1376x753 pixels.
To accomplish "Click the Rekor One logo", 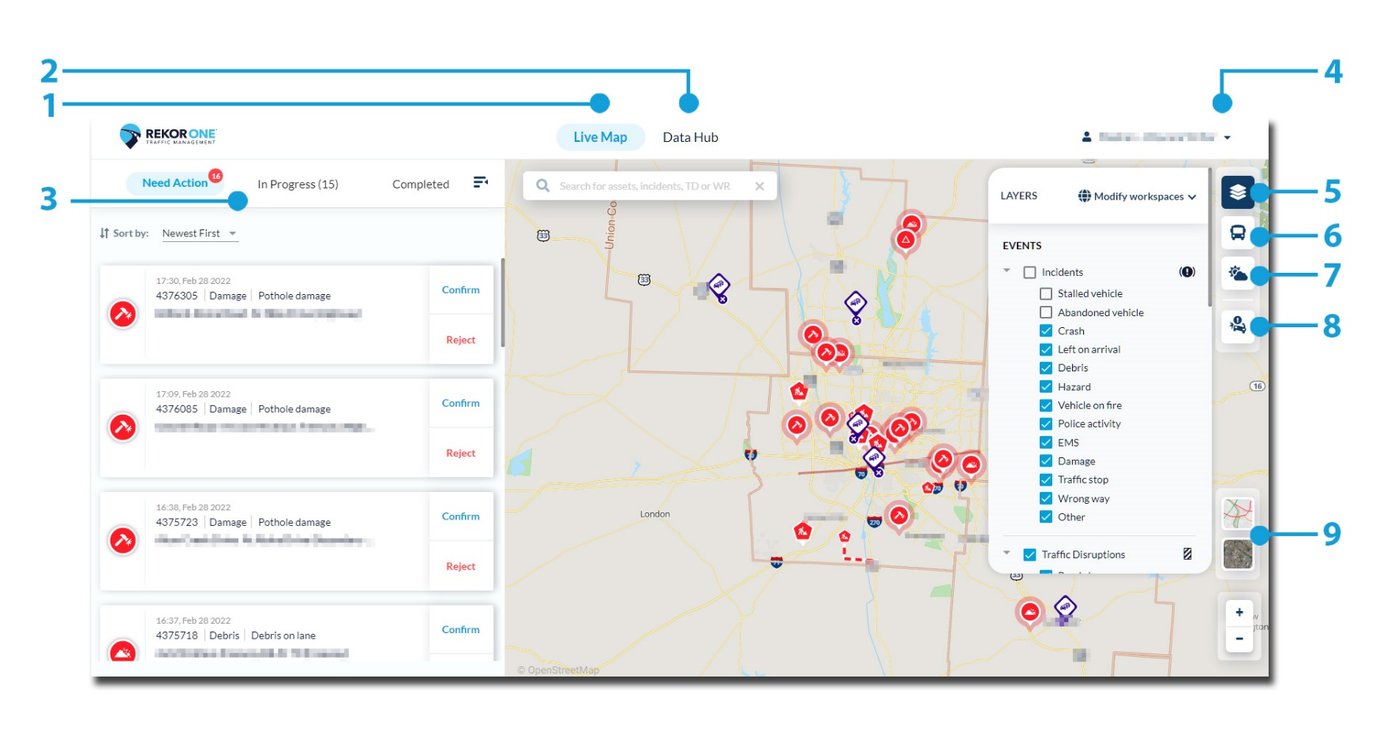I will click(x=165, y=135).
